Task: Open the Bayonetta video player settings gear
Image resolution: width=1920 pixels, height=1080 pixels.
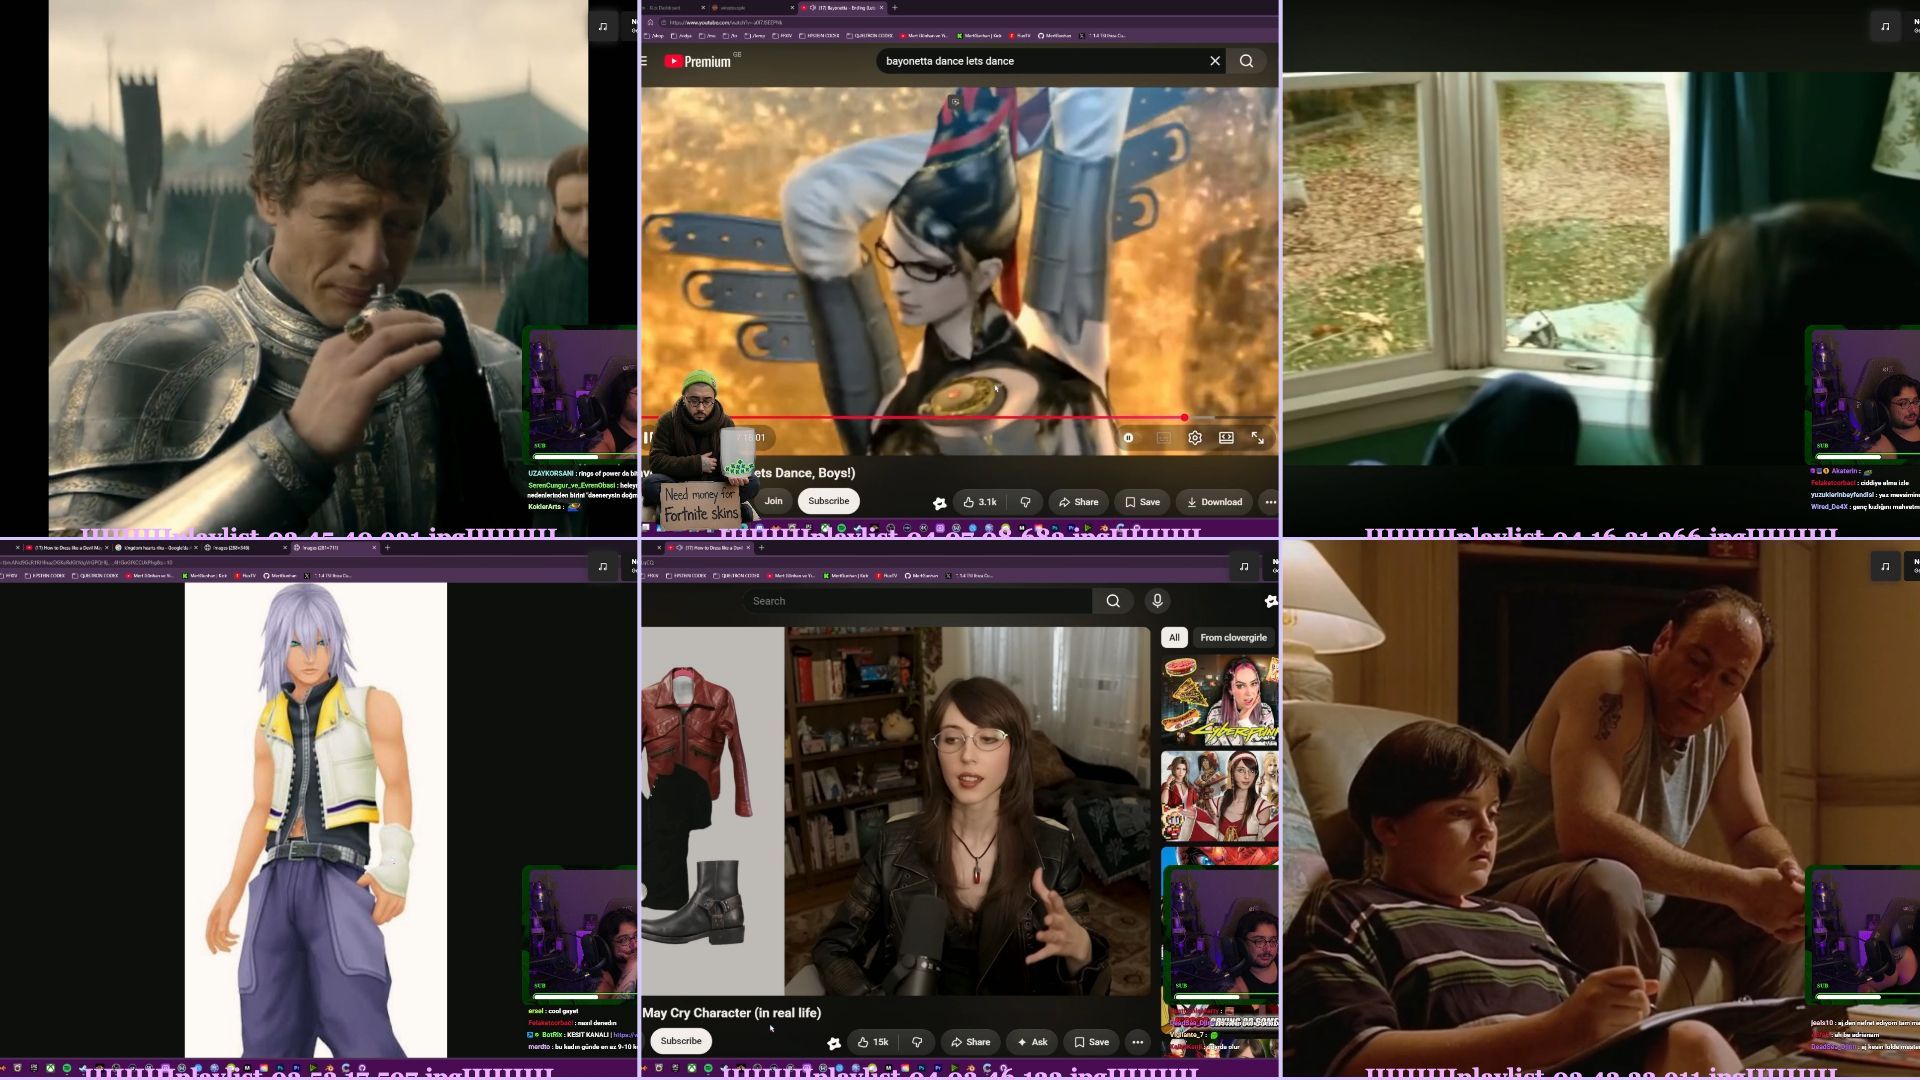Action: [1195, 438]
